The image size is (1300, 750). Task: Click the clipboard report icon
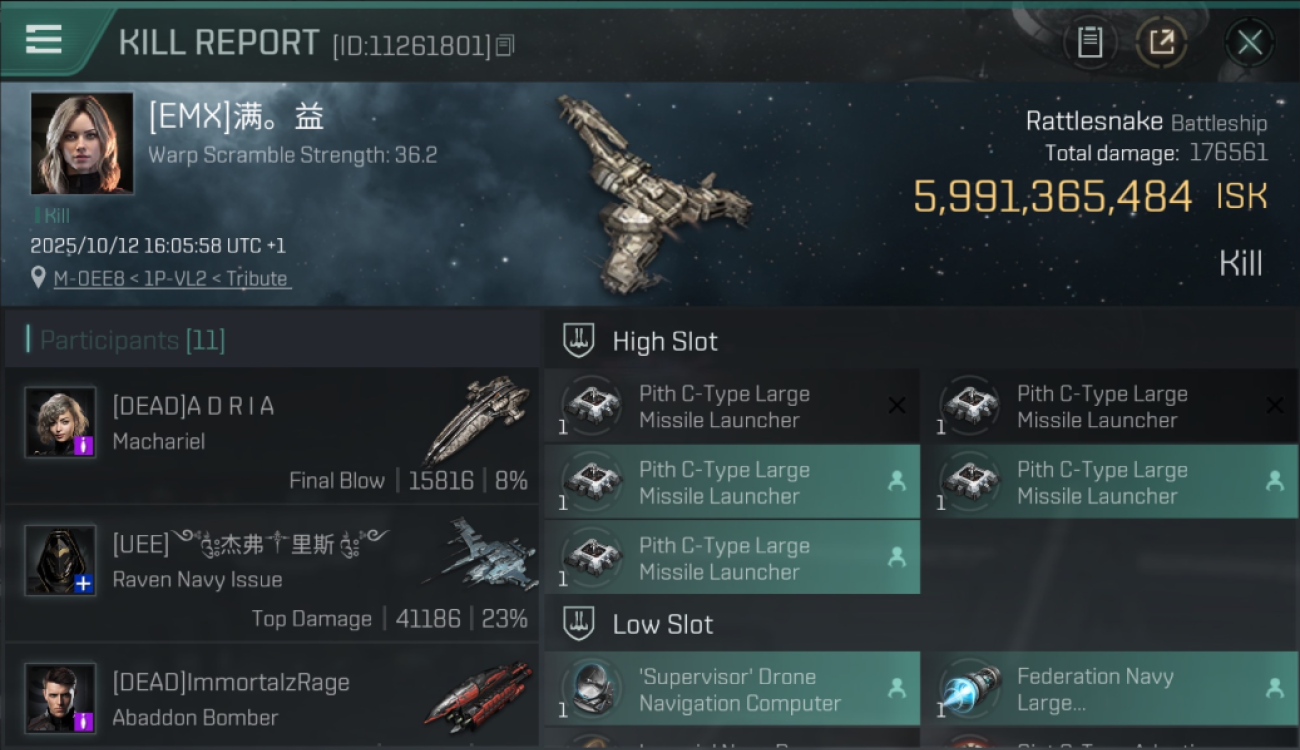pos(1090,42)
